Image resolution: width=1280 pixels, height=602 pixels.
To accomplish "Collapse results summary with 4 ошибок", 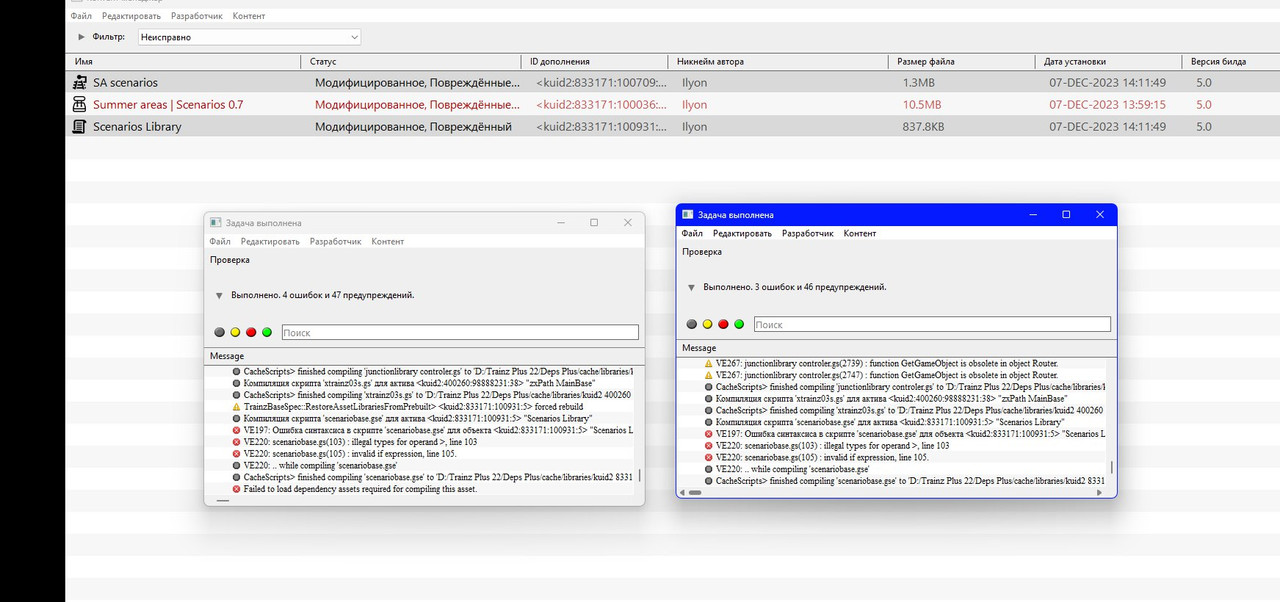I will coord(219,295).
